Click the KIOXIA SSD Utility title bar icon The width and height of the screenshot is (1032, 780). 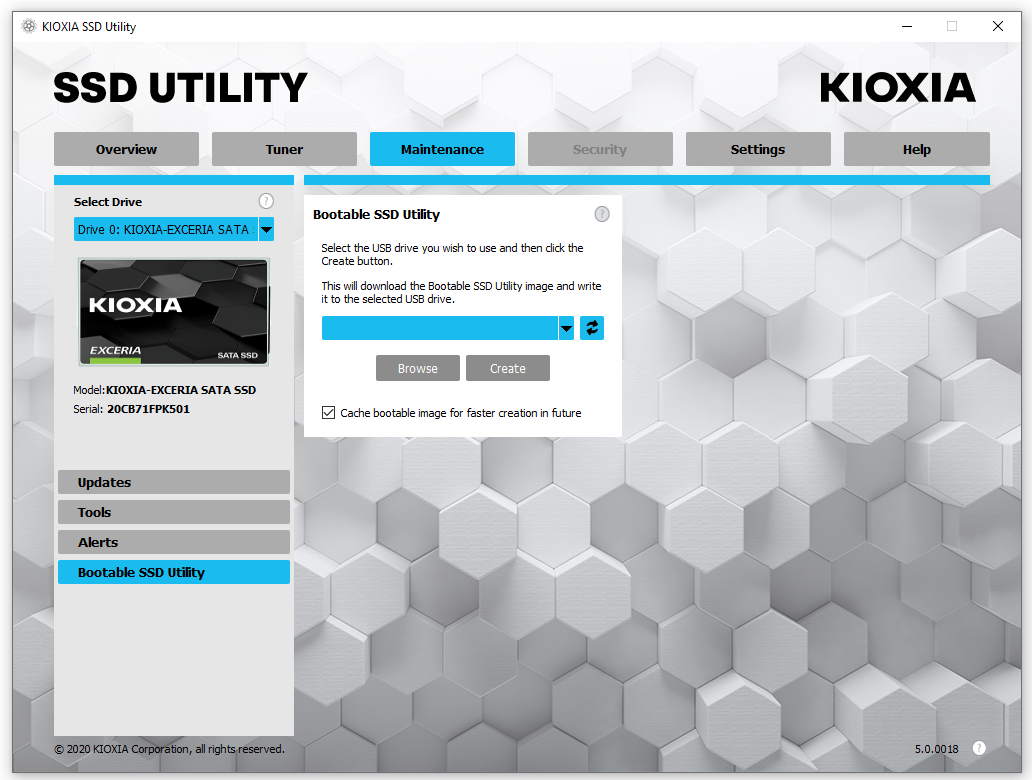point(29,26)
